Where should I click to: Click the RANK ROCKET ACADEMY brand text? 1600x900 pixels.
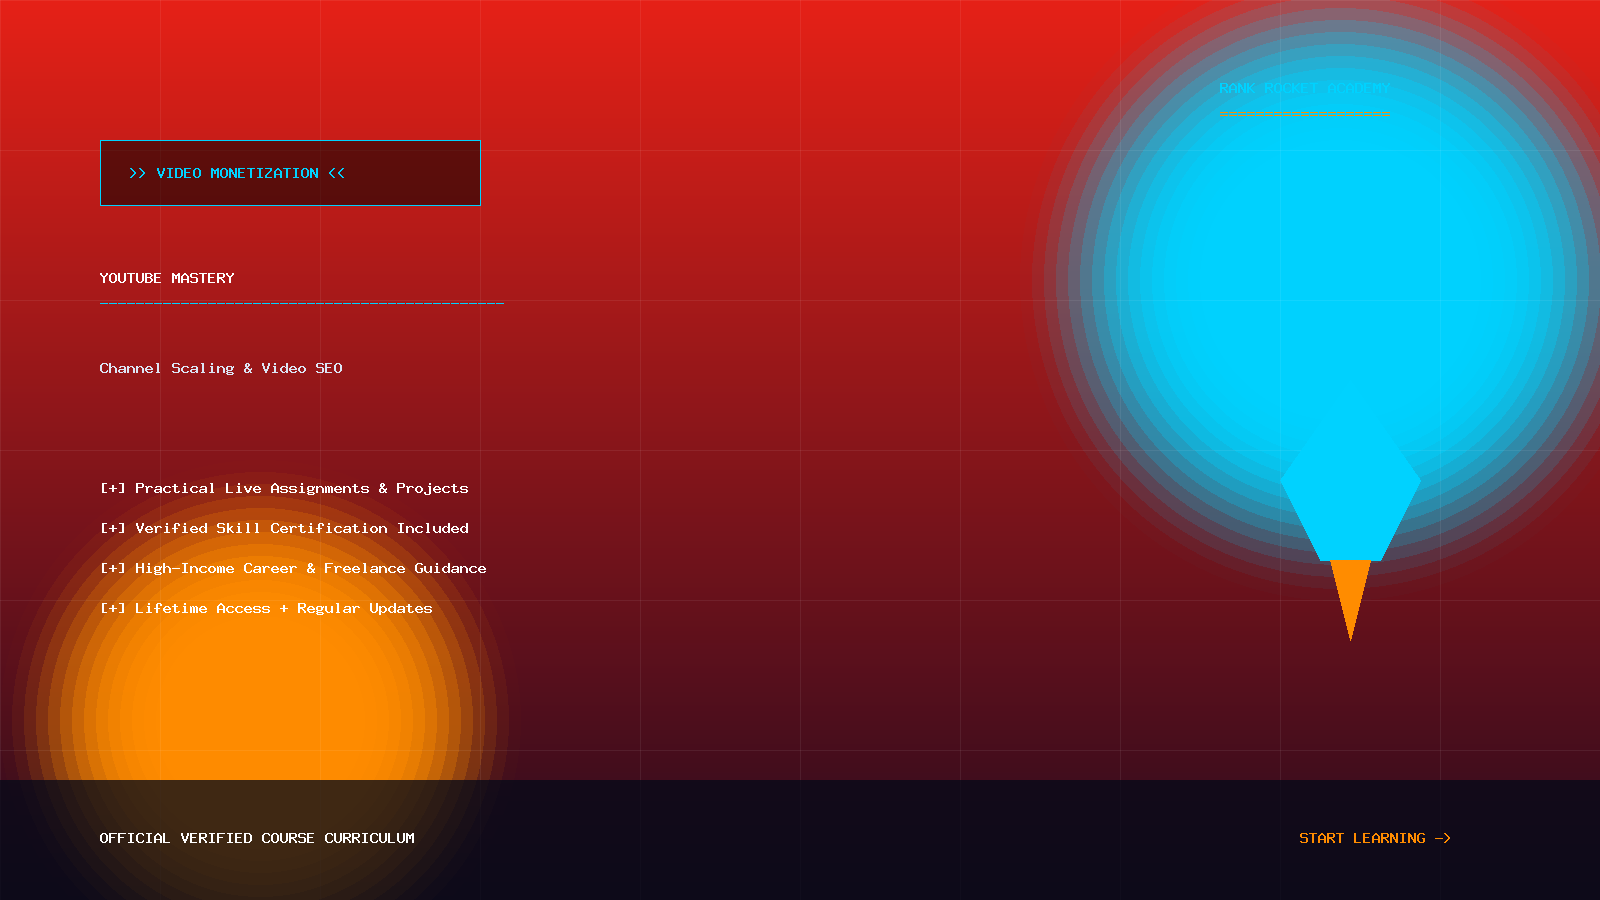coord(1304,88)
